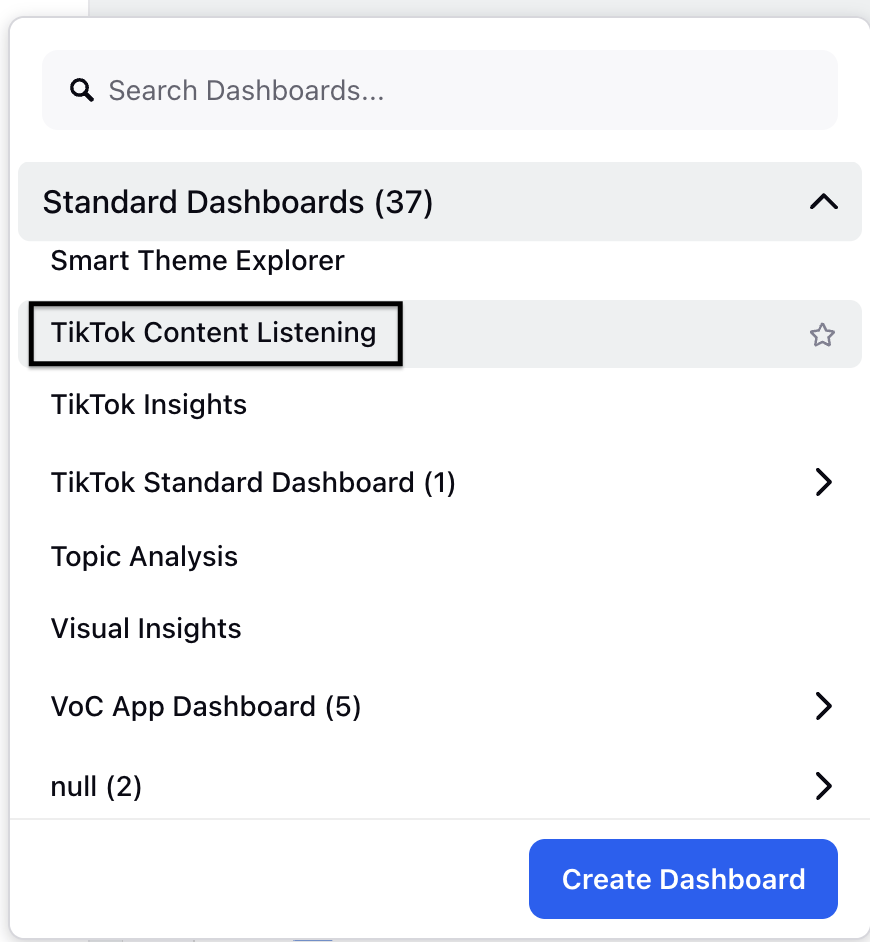Click the Standard Dashboards (37) header
This screenshot has width=870, height=942.
[440, 202]
